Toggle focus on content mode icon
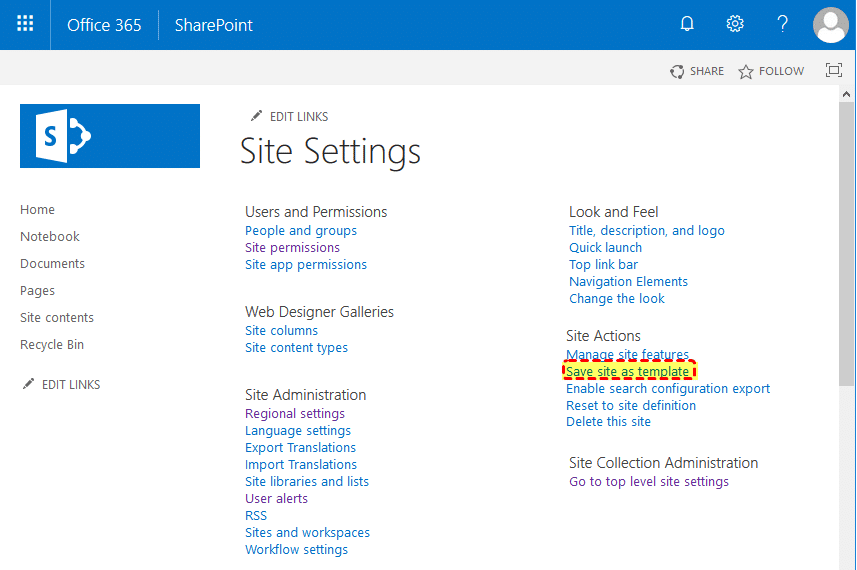The image size is (857, 570). pos(833,70)
